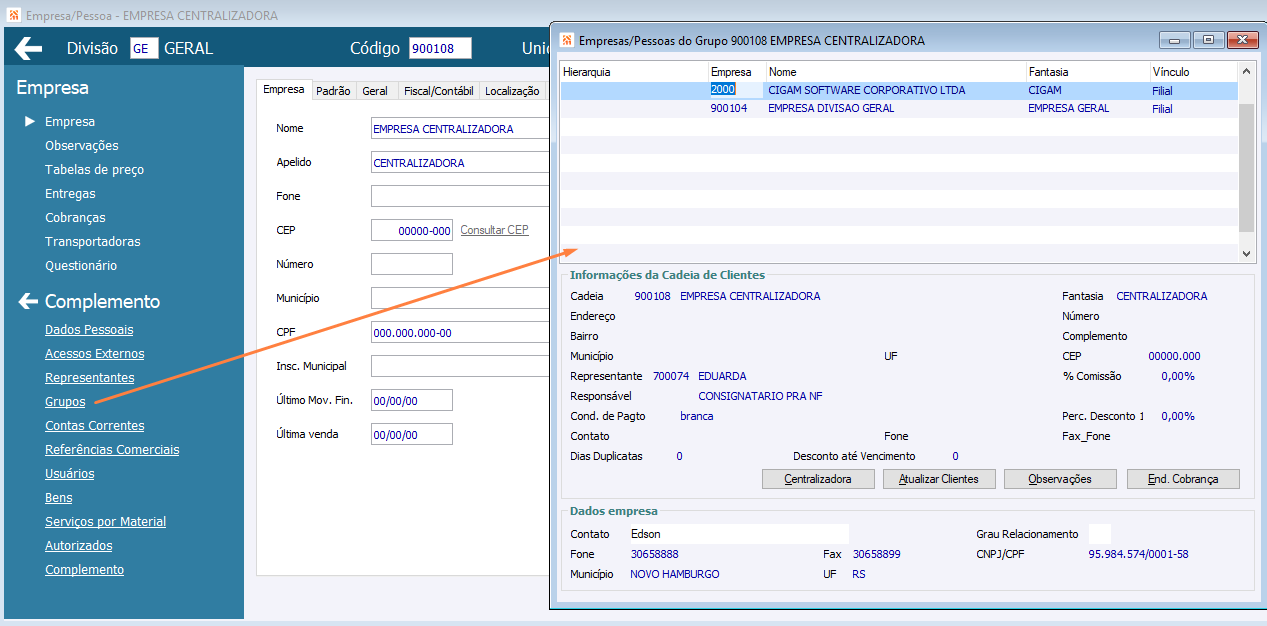This screenshot has width=1267, height=626.
Task: Open the Grupos link
Action: pos(65,402)
